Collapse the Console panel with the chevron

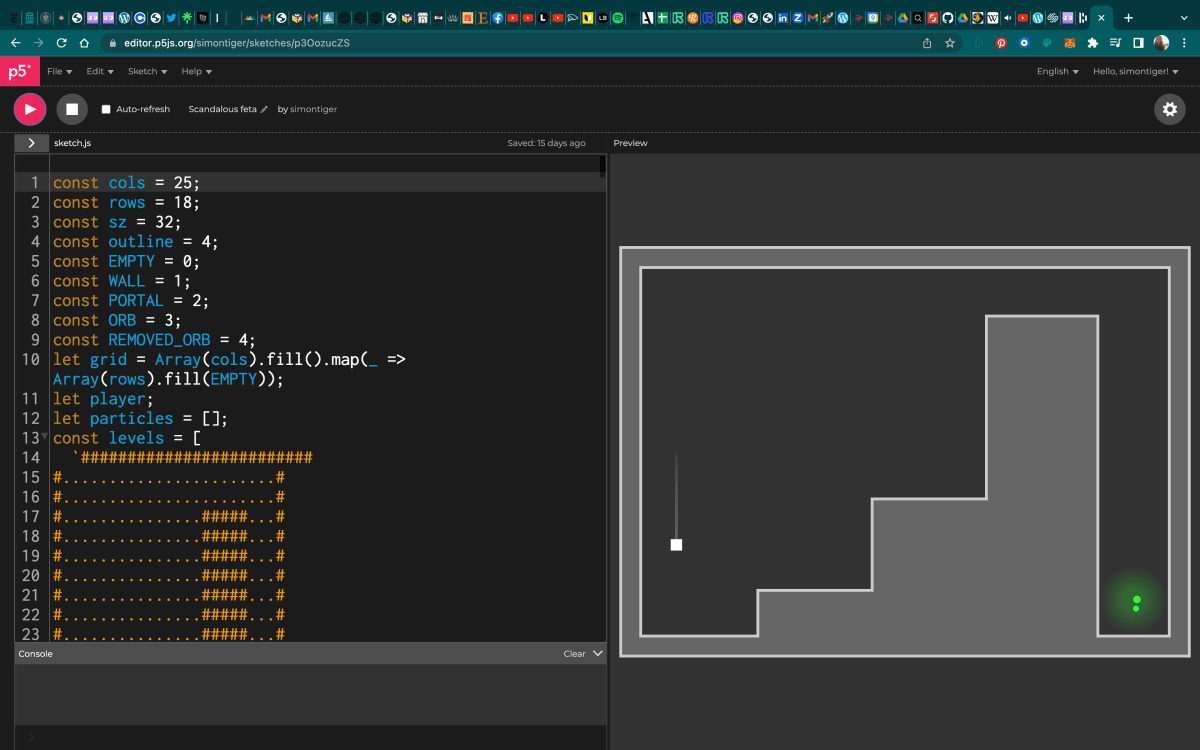[x=598, y=654]
